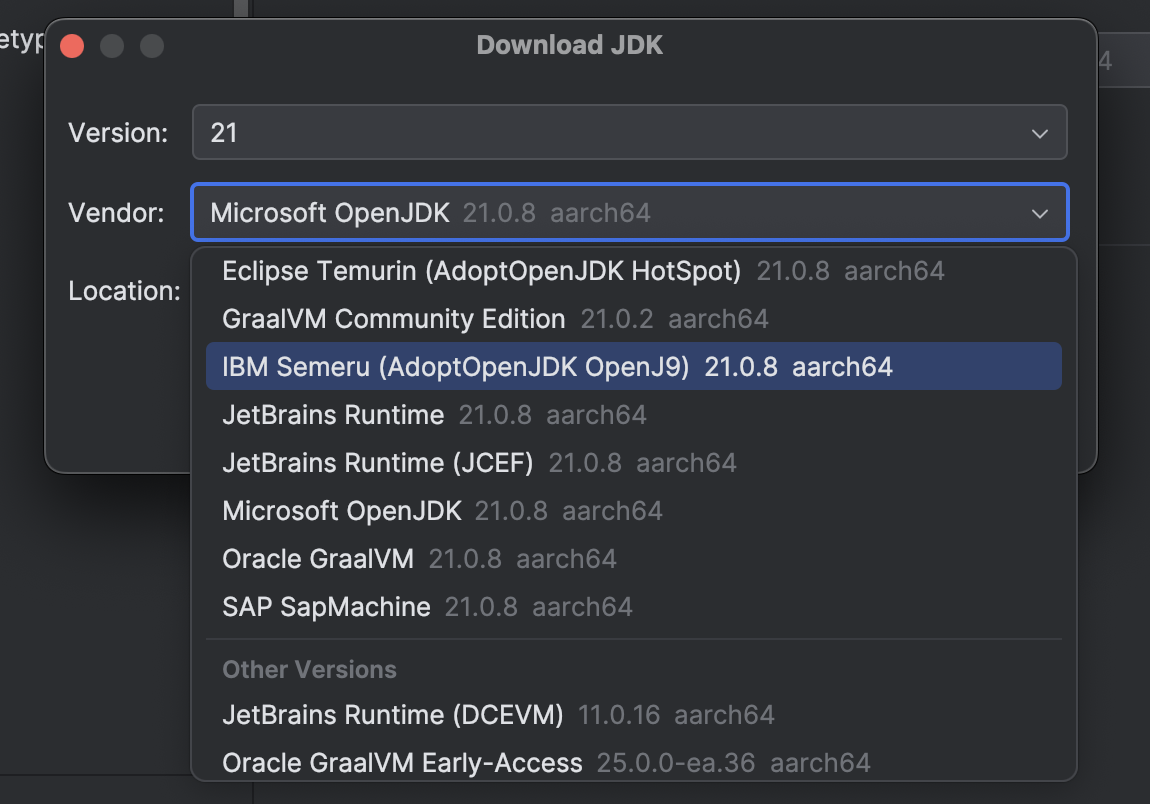Click the Download JDK dialog title

[x=570, y=45]
